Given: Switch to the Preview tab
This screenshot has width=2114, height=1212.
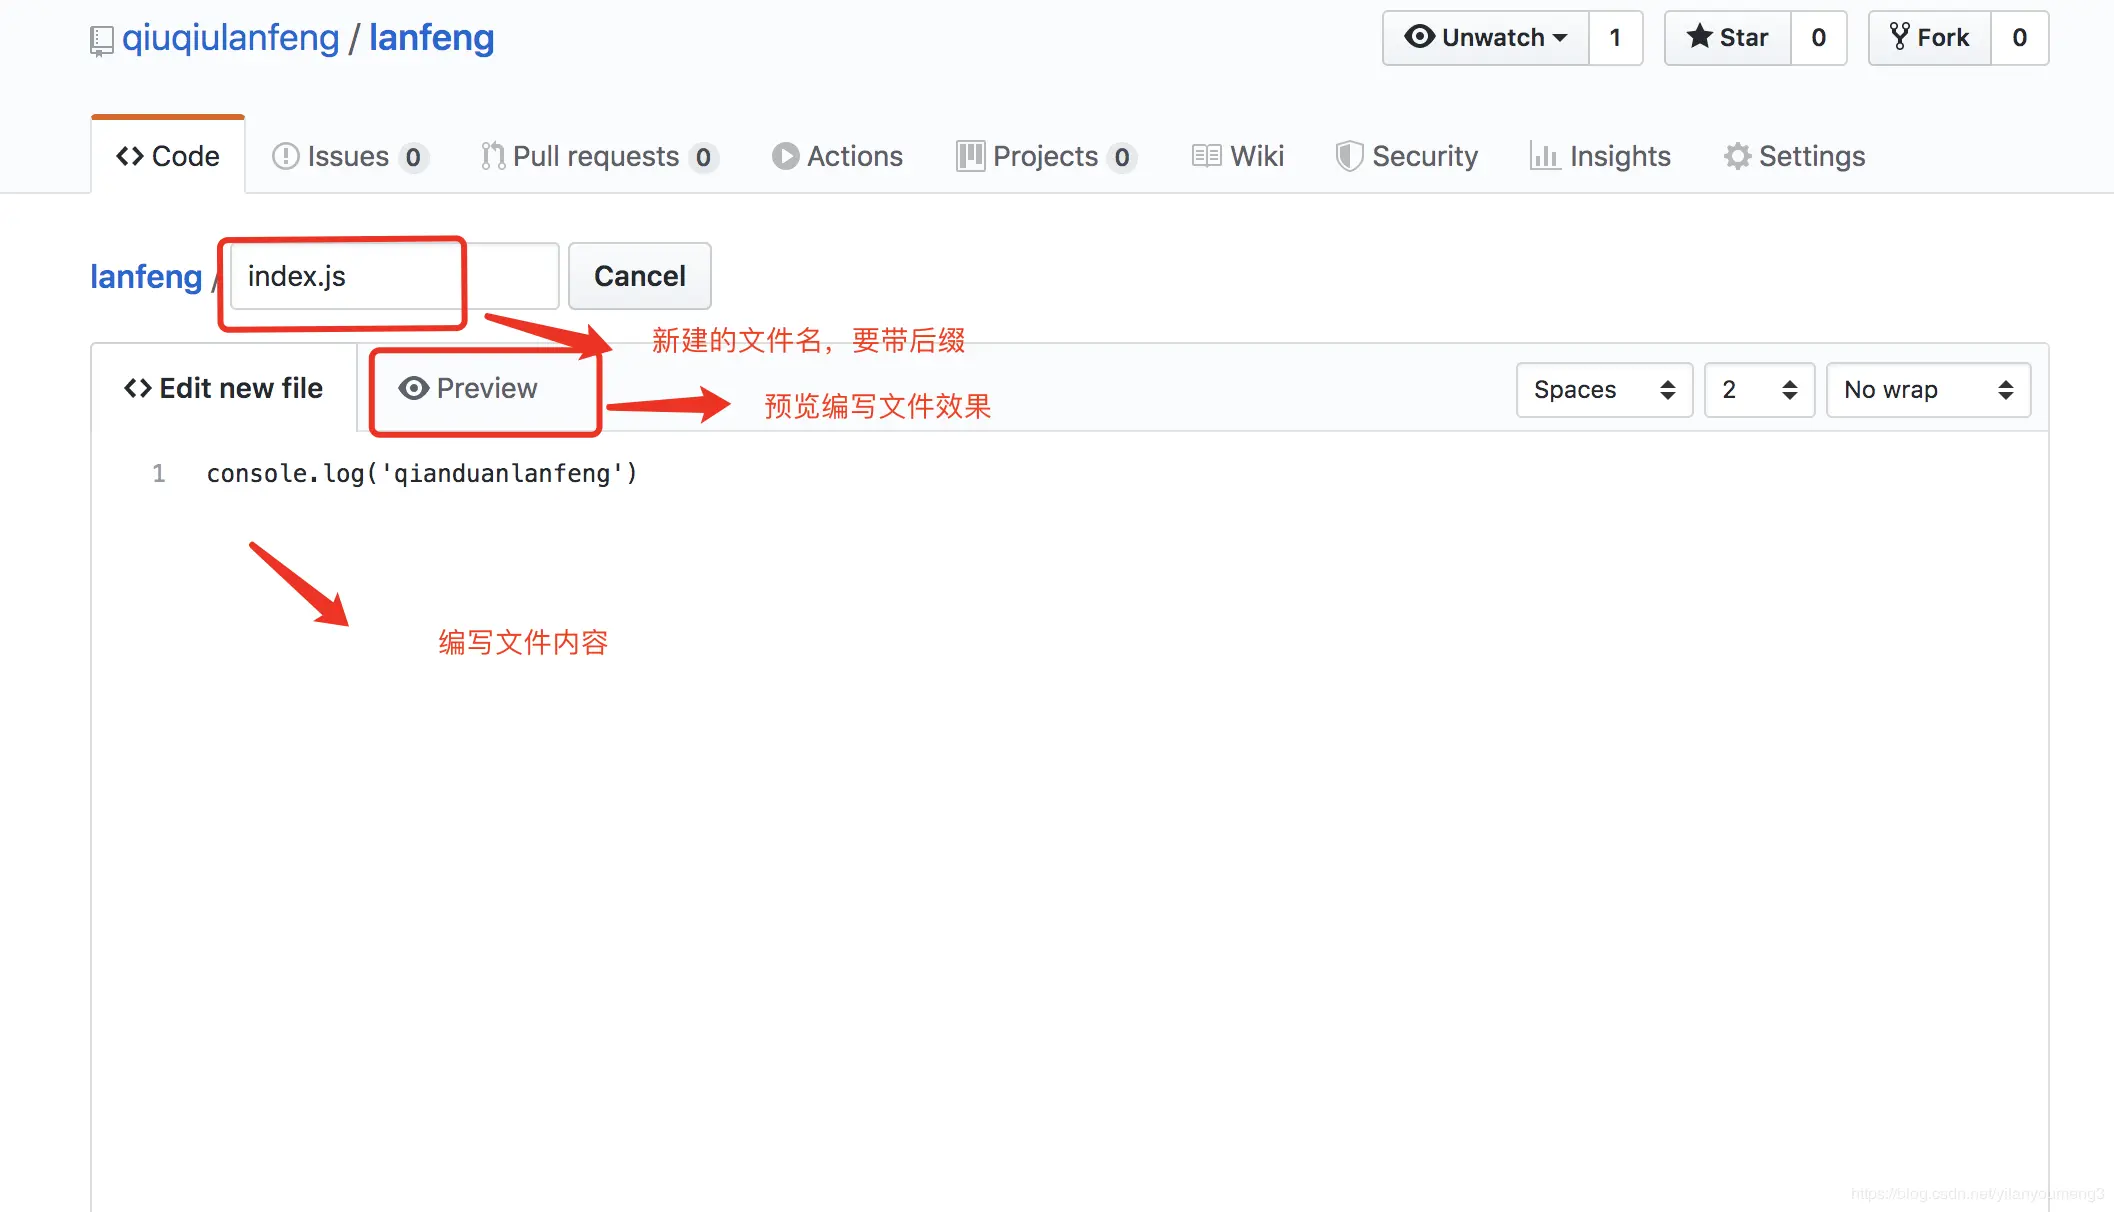Looking at the screenshot, I should pyautogui.click(x=468, y=388).
